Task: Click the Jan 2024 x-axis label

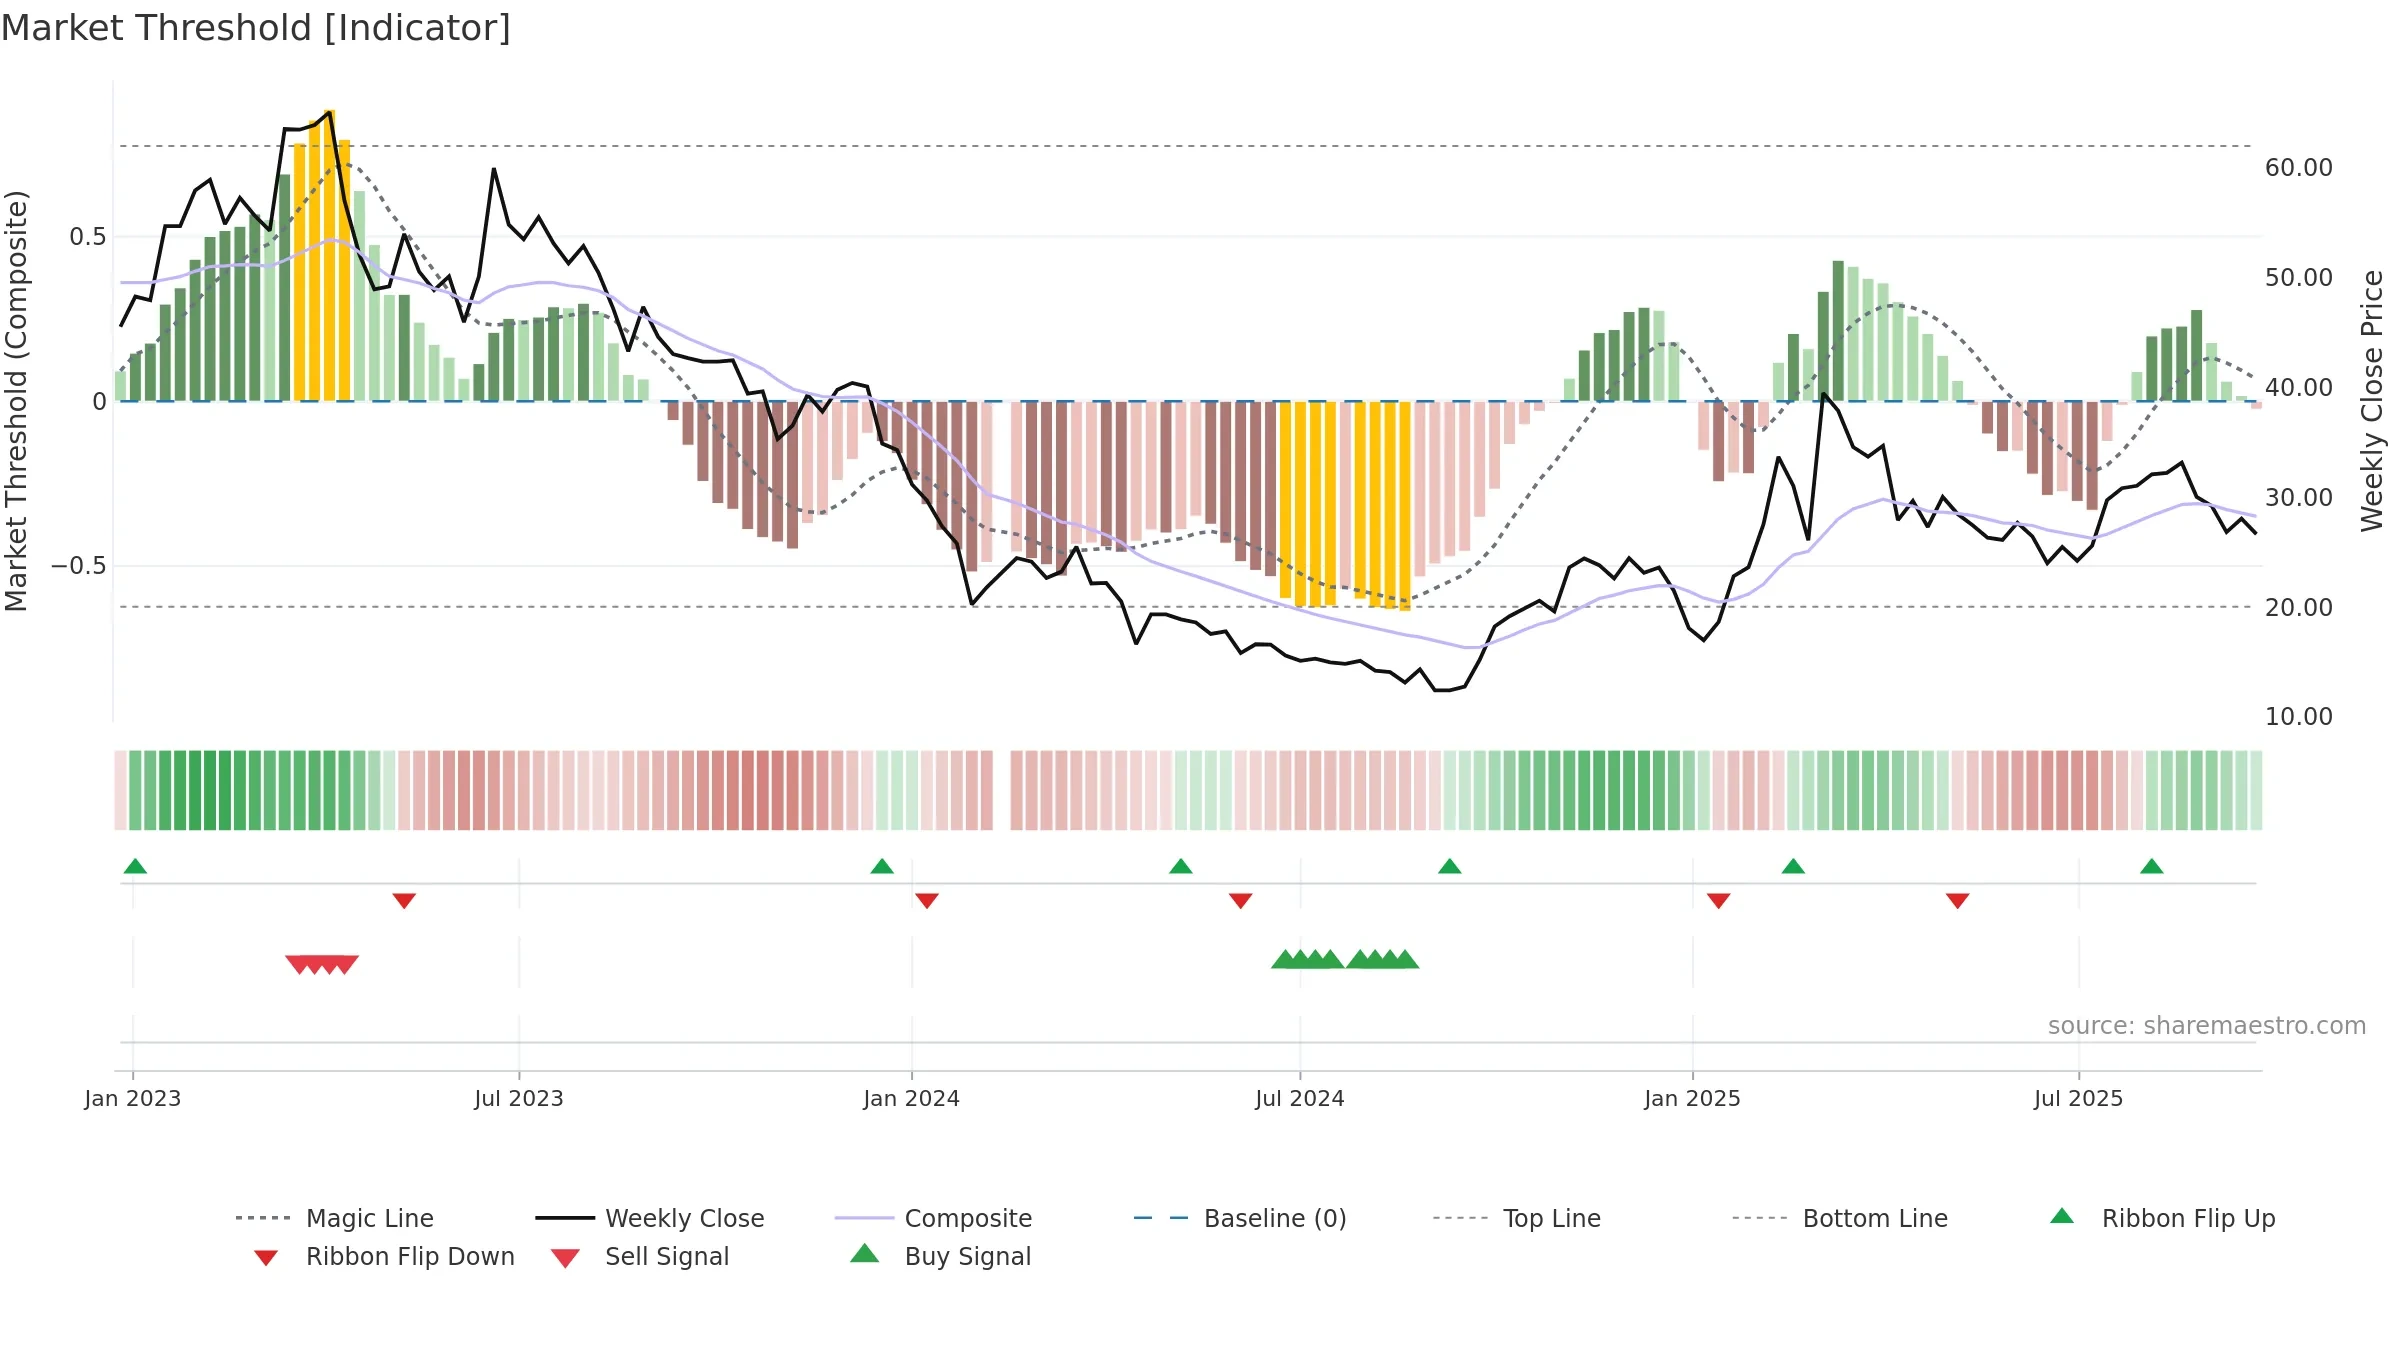Action: click(912, 1099)
